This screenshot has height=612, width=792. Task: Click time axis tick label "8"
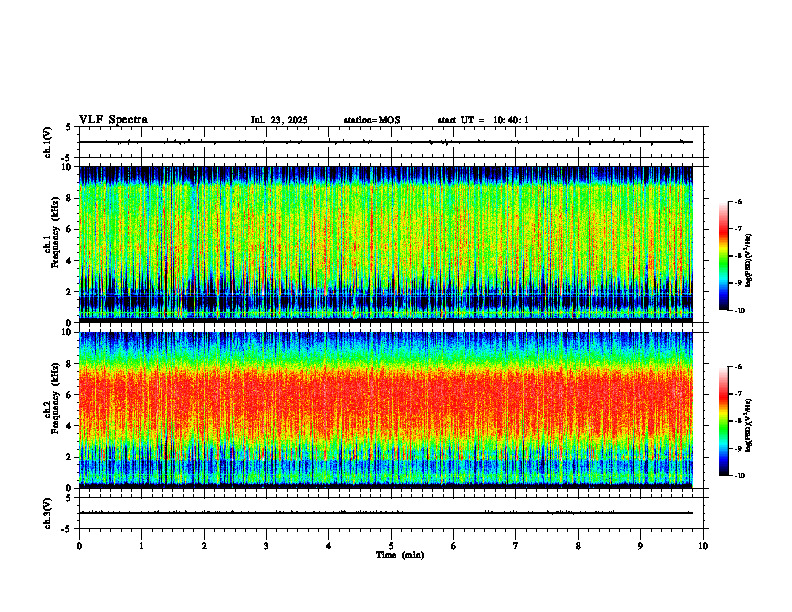pos(578,546)
